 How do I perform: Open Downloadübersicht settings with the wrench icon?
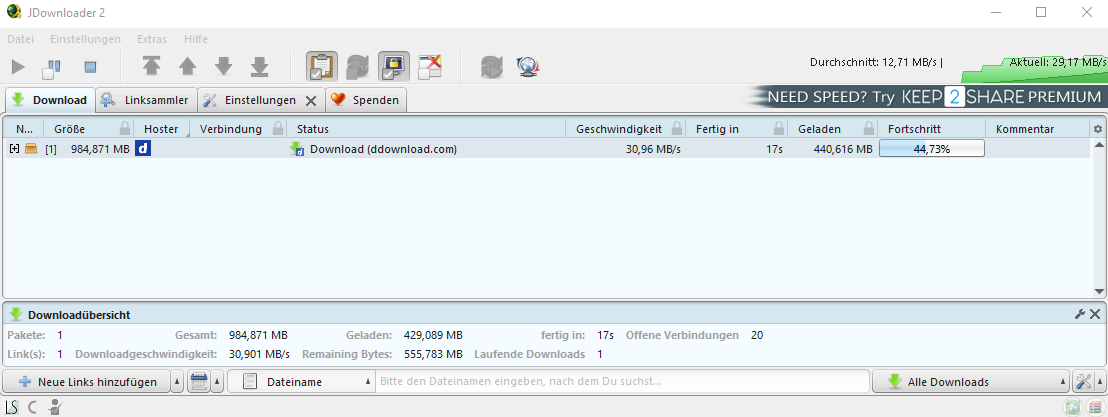pos(1080,314)
